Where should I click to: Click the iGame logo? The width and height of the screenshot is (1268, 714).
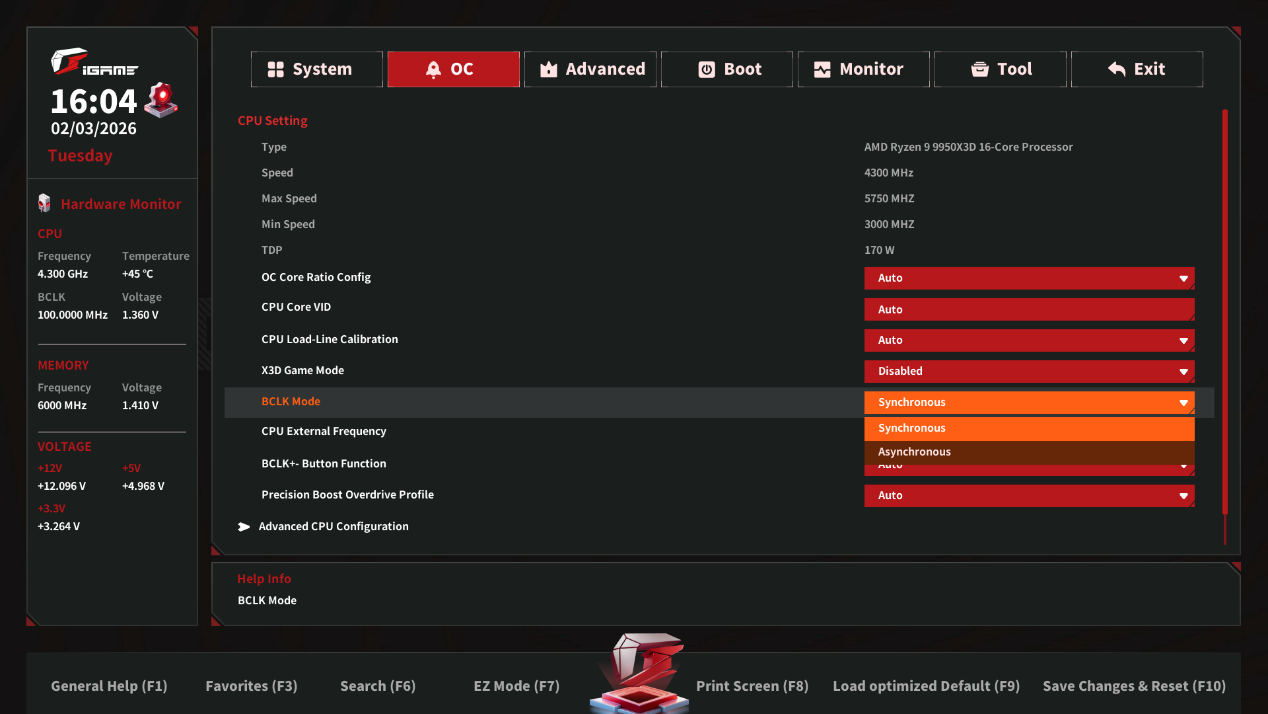tap(95, 63)
